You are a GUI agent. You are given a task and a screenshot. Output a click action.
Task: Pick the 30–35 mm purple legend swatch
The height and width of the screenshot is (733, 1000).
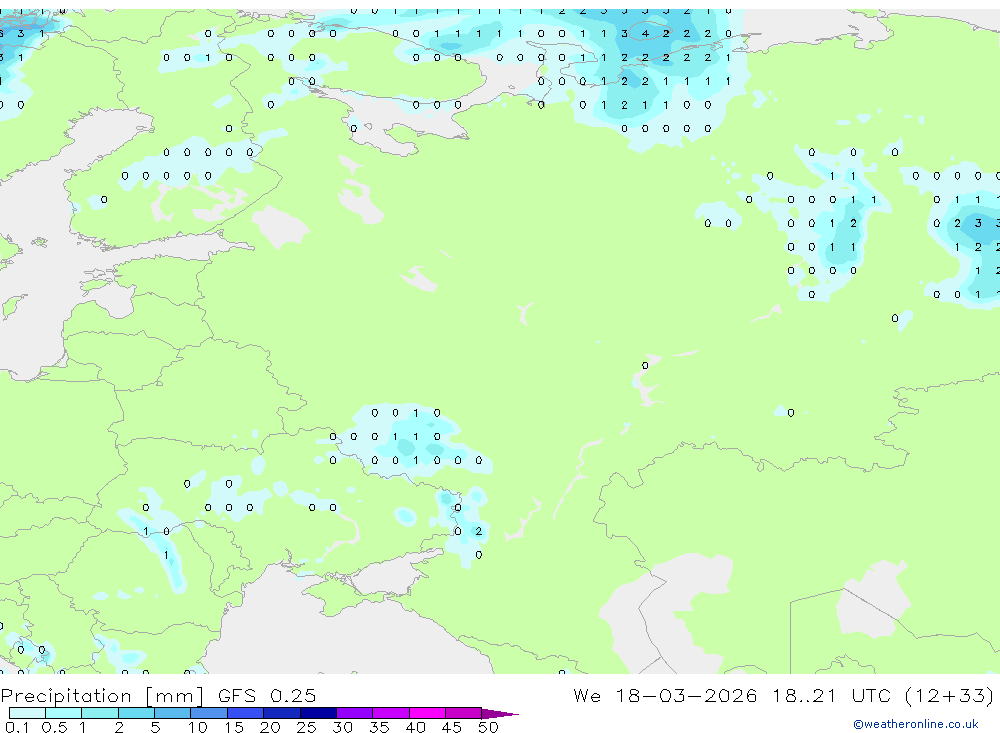(x=355, y=713)
